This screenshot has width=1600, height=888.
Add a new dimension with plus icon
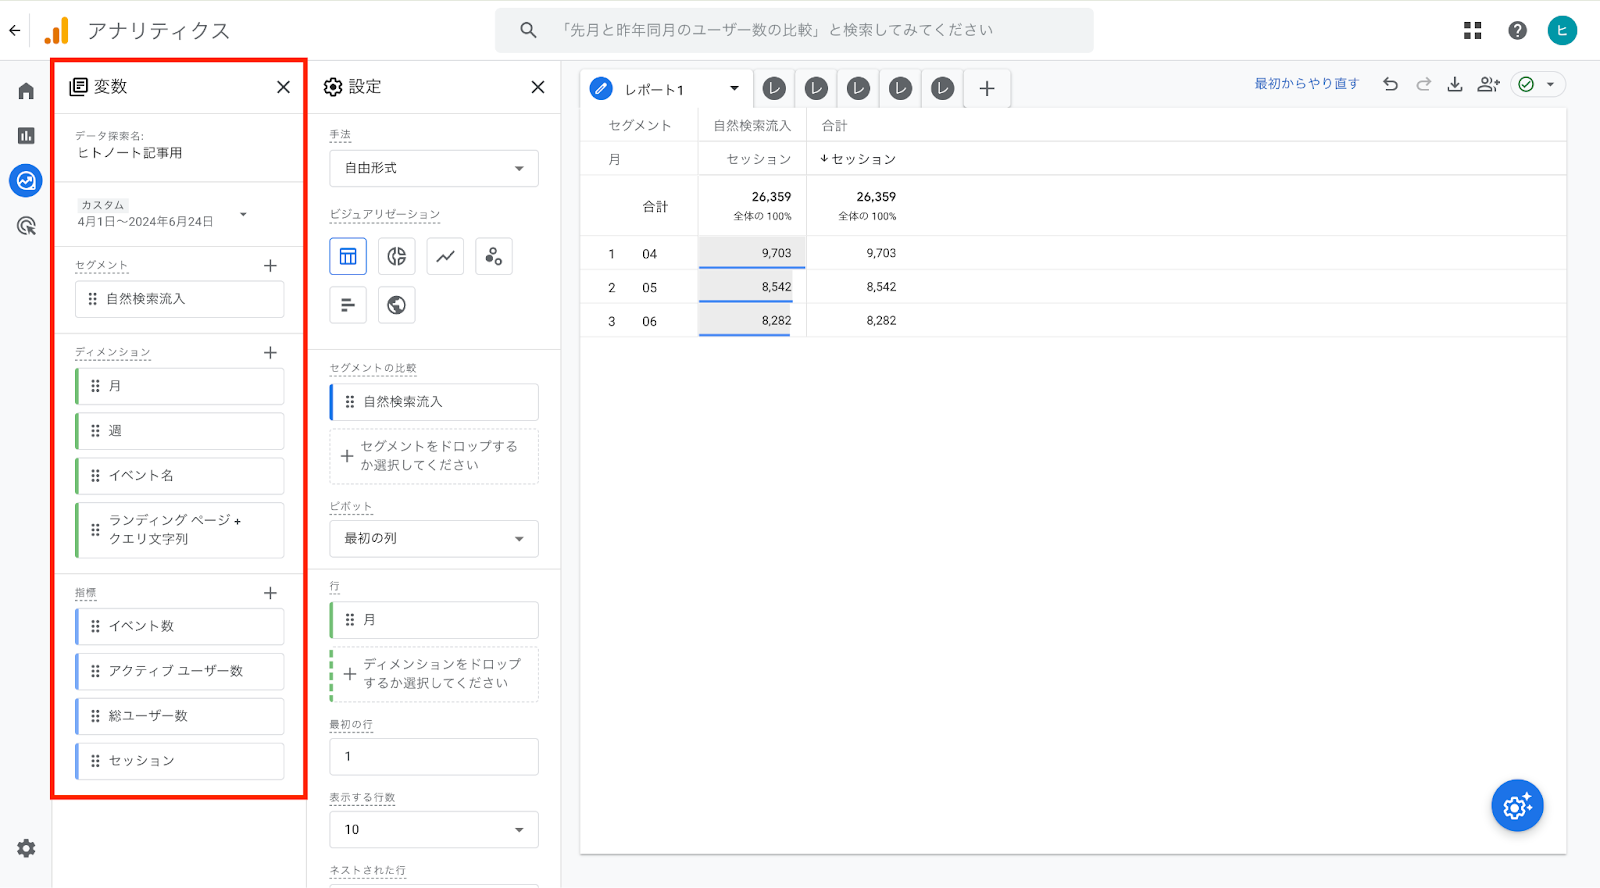(x=270, y=352)
